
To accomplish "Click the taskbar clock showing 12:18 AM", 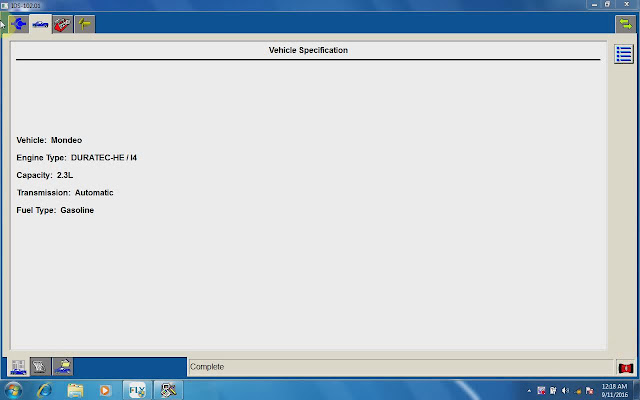I will click(x=614, y=391).
